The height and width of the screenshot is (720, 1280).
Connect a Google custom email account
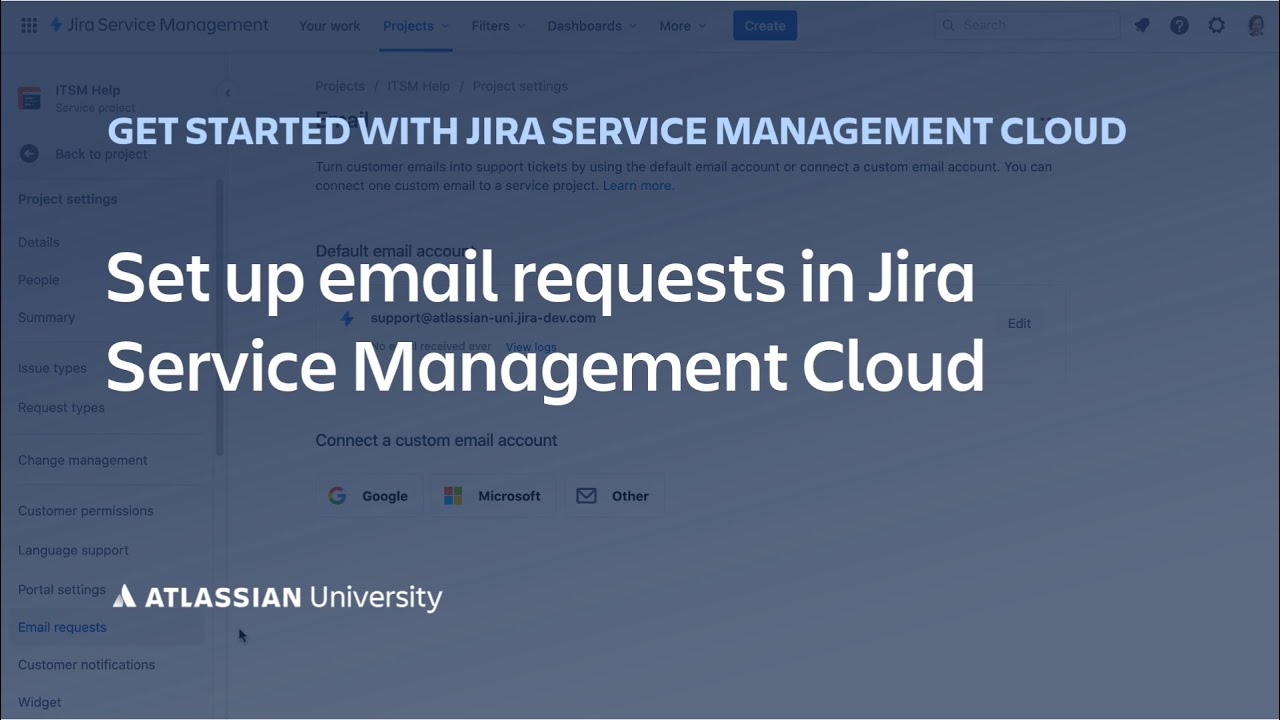pyautogui.click(x=369, y=496)
